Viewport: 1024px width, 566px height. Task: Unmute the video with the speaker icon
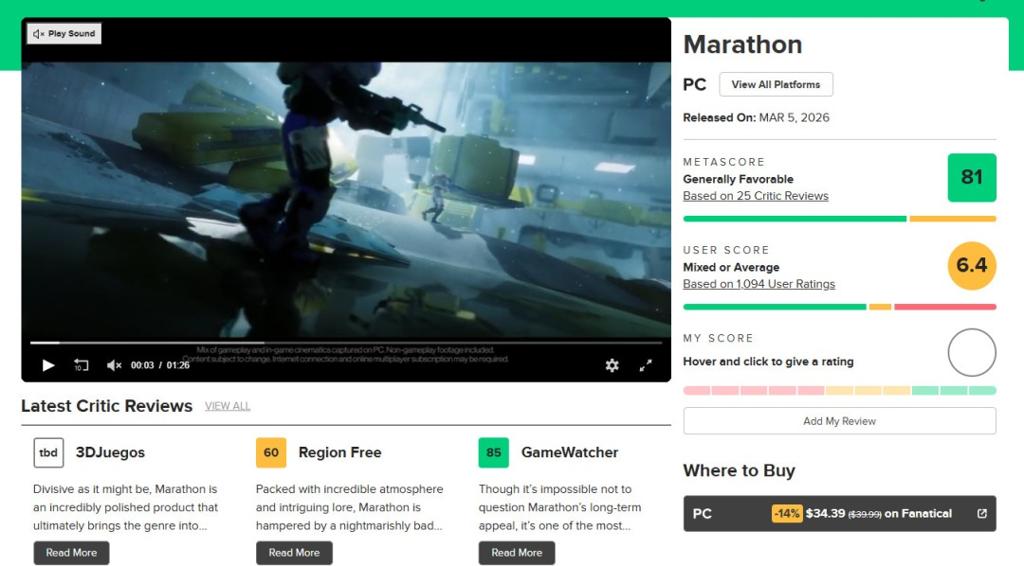pyautogui.click(x=114, y=366)
